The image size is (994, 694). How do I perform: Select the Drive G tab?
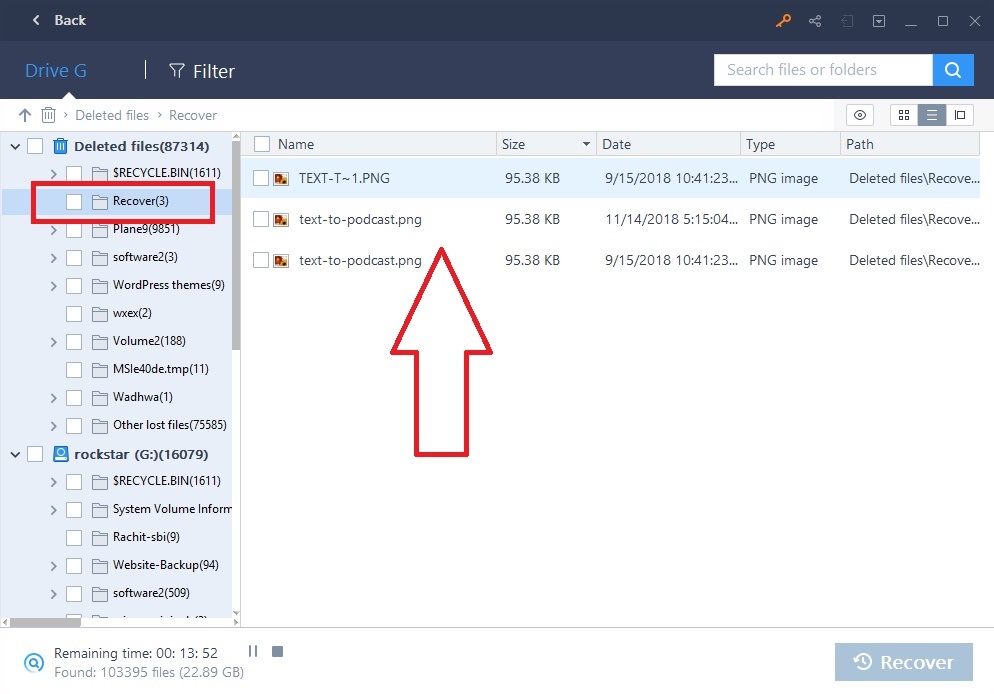coord(56,70)
